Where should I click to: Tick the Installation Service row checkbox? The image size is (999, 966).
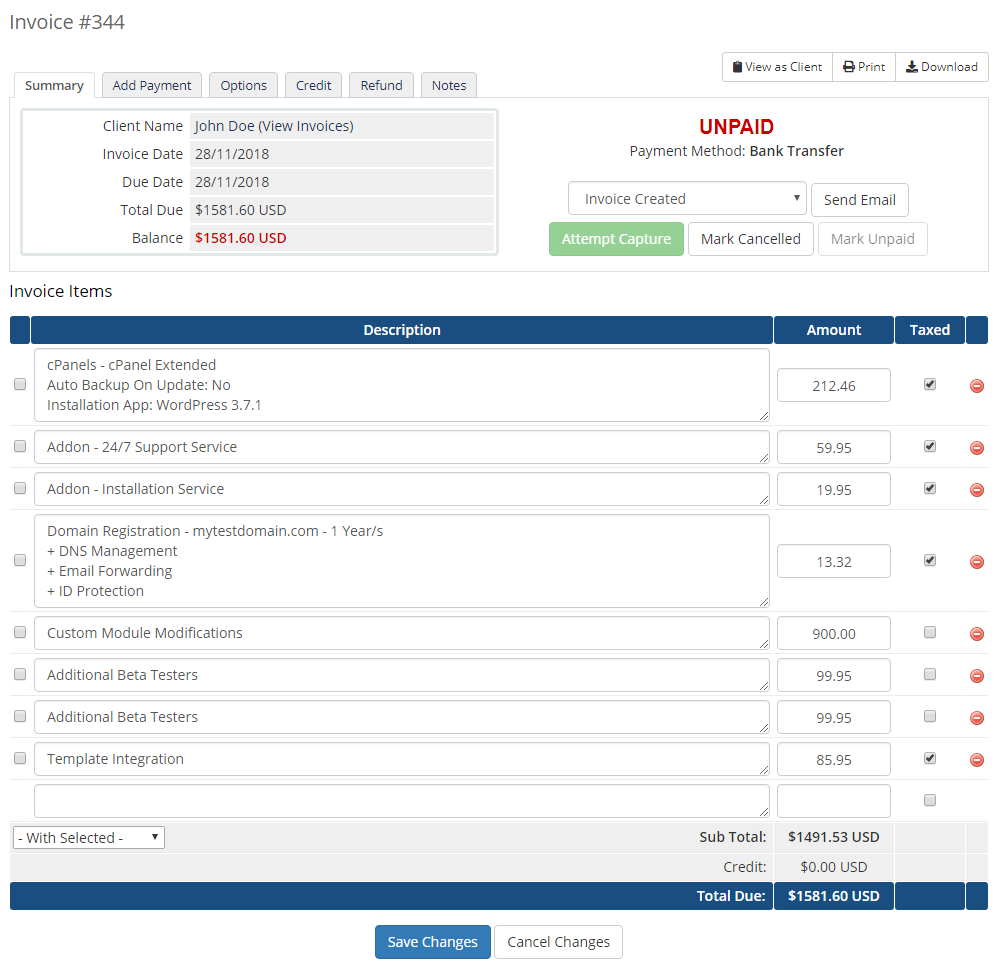coord(20,488)
